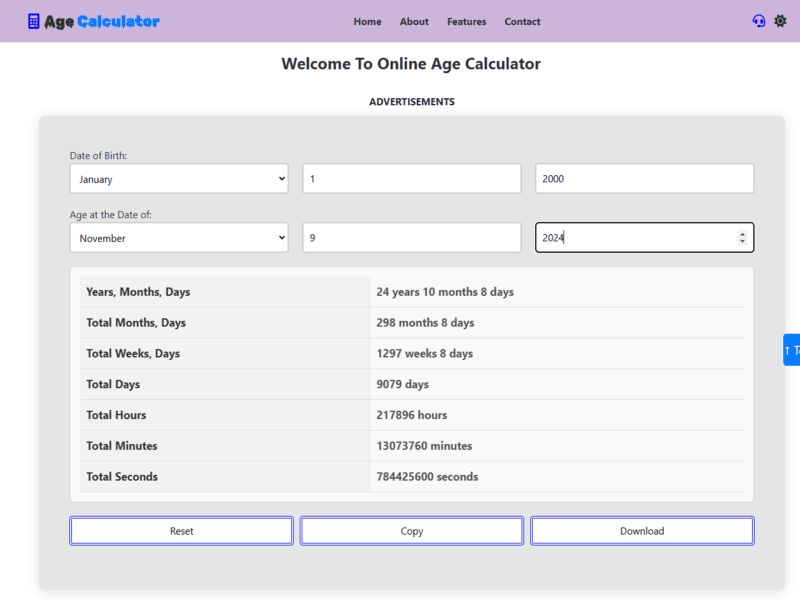Screen dimensions: 800x600
Task: Click the Age Calculator brand title
Action: (101, 21)
